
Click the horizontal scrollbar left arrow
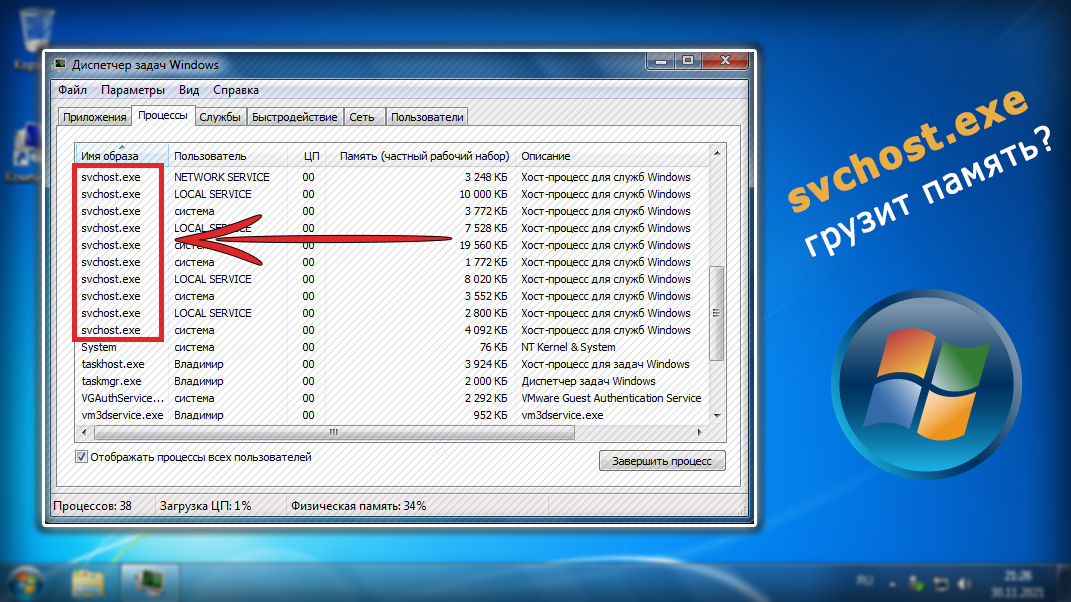coord(84,433)
